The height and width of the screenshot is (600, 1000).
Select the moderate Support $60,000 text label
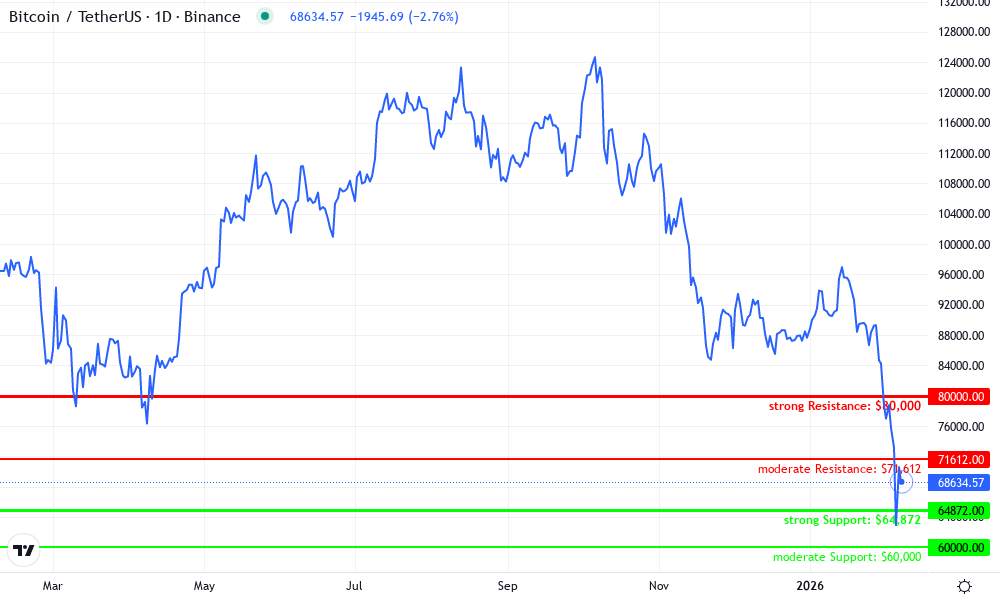coord(847,557)
